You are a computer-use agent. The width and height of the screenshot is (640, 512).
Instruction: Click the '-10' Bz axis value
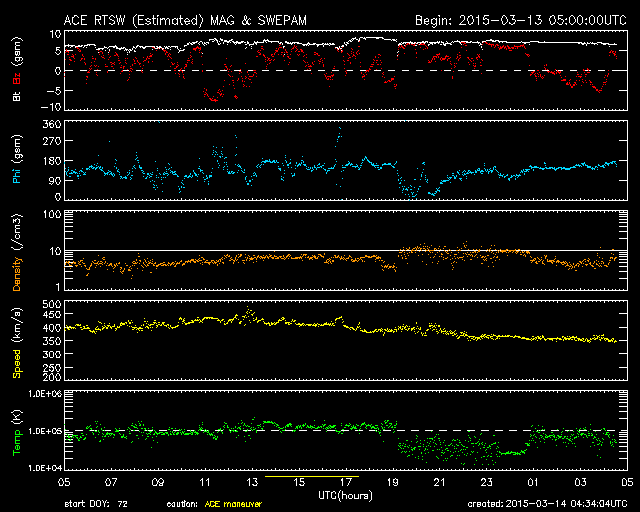click(50, 107)
